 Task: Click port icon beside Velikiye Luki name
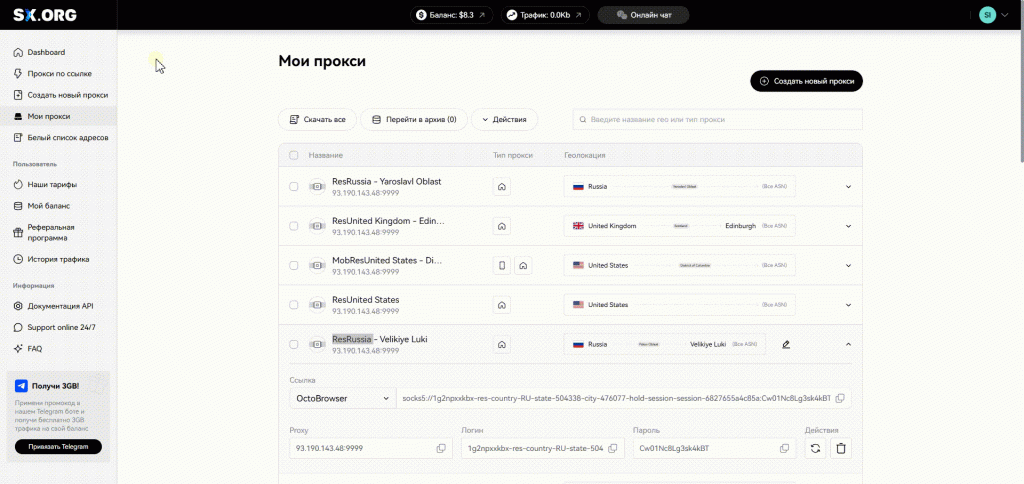point(317,344)
